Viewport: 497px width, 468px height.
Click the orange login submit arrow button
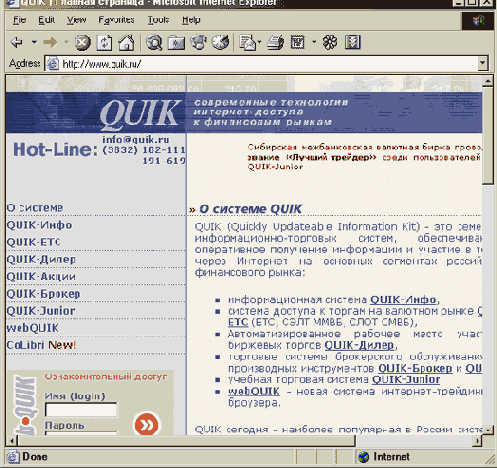pos(146,425)
